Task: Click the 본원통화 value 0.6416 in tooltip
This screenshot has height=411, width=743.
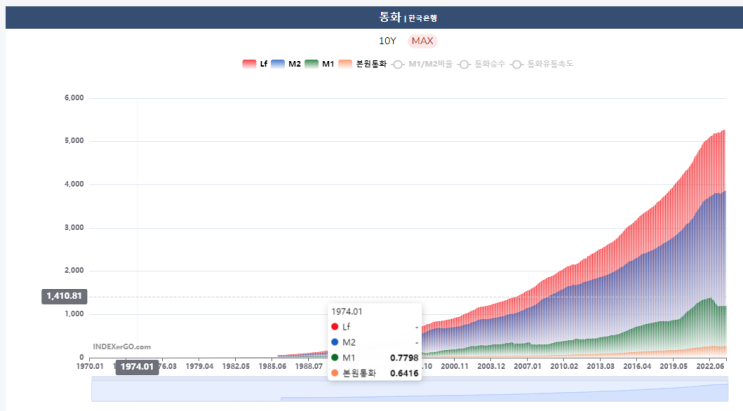Action: (404, 374)
